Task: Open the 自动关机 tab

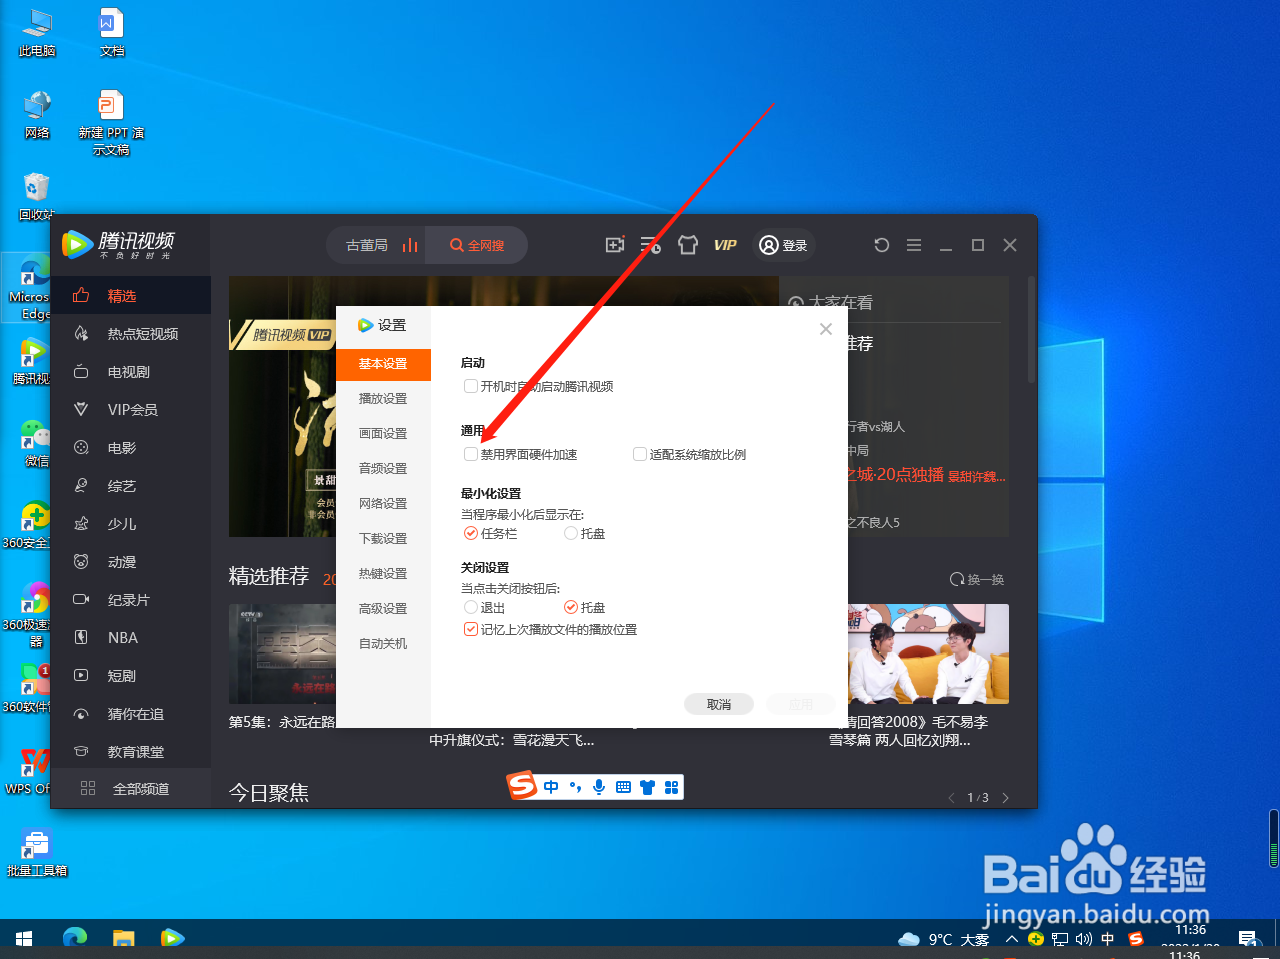Action: click(383, 644)
